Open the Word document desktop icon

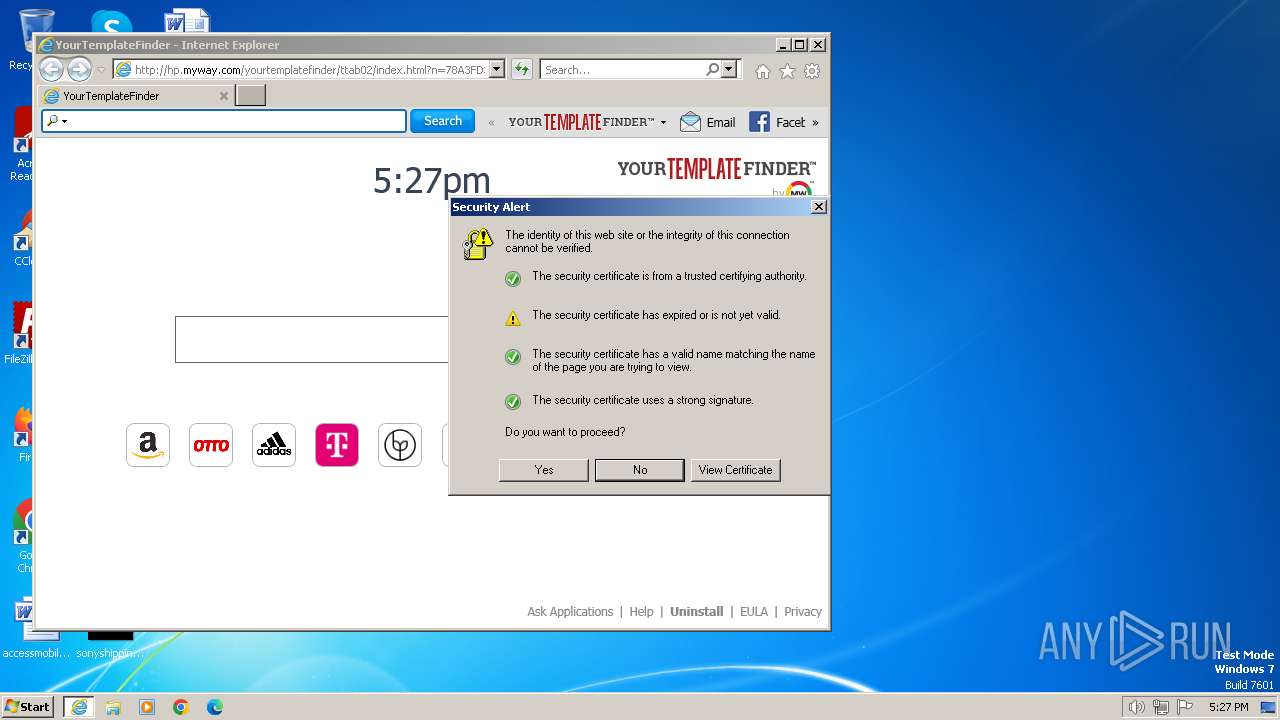tap(186, 22)
